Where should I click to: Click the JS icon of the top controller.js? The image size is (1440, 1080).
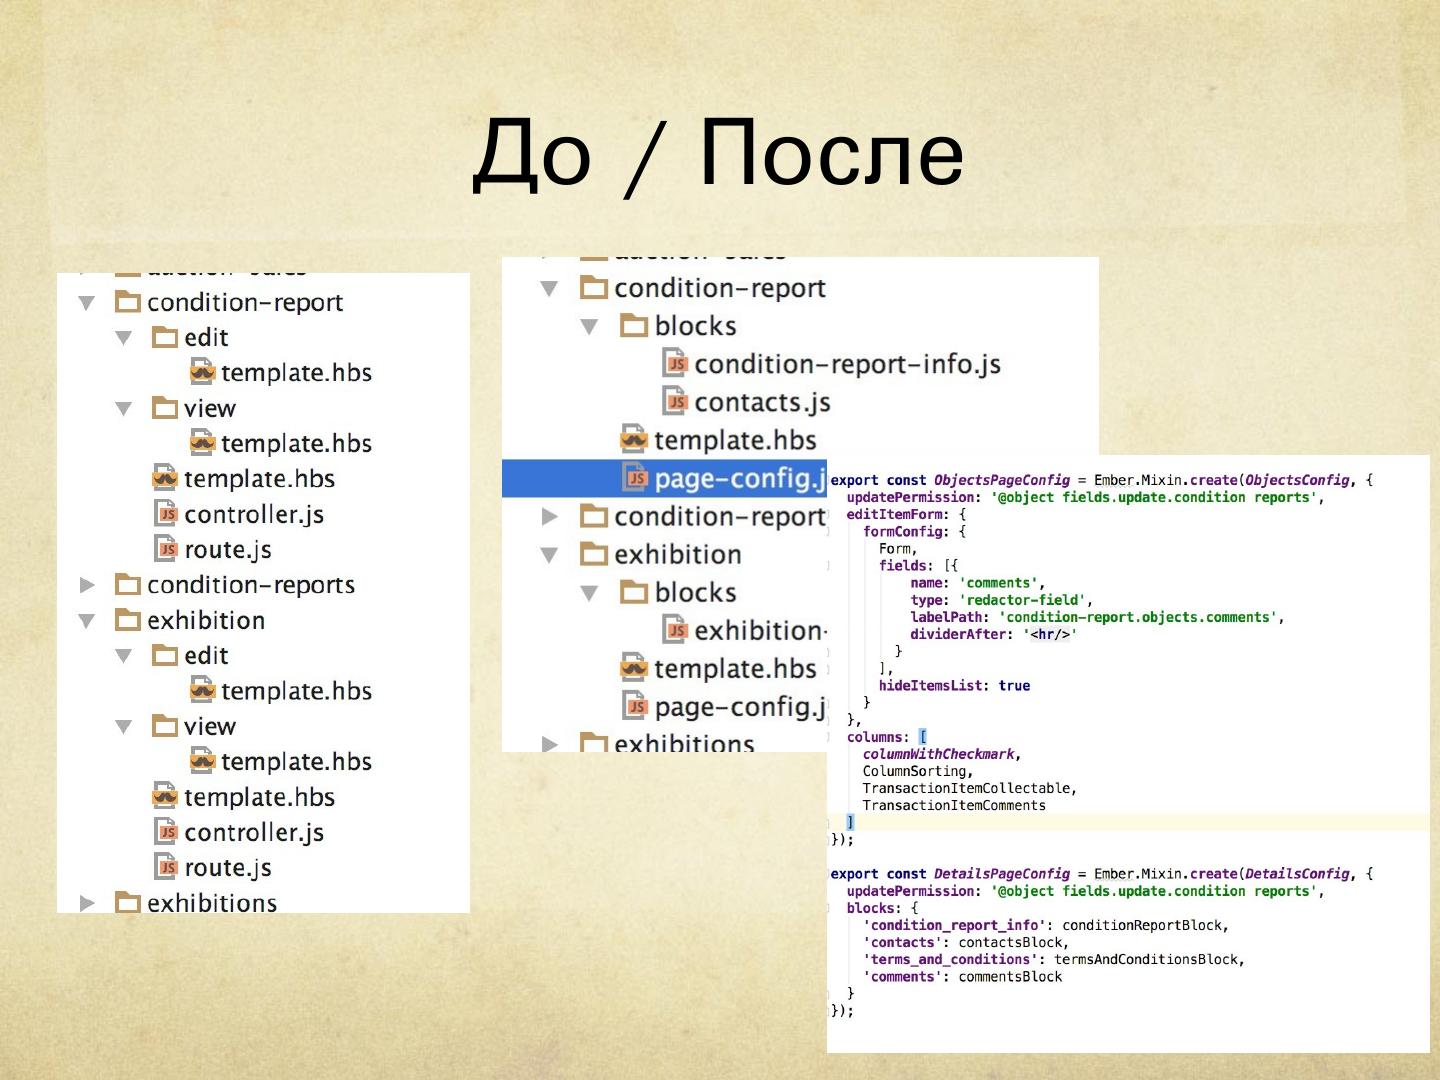point(166,514)
